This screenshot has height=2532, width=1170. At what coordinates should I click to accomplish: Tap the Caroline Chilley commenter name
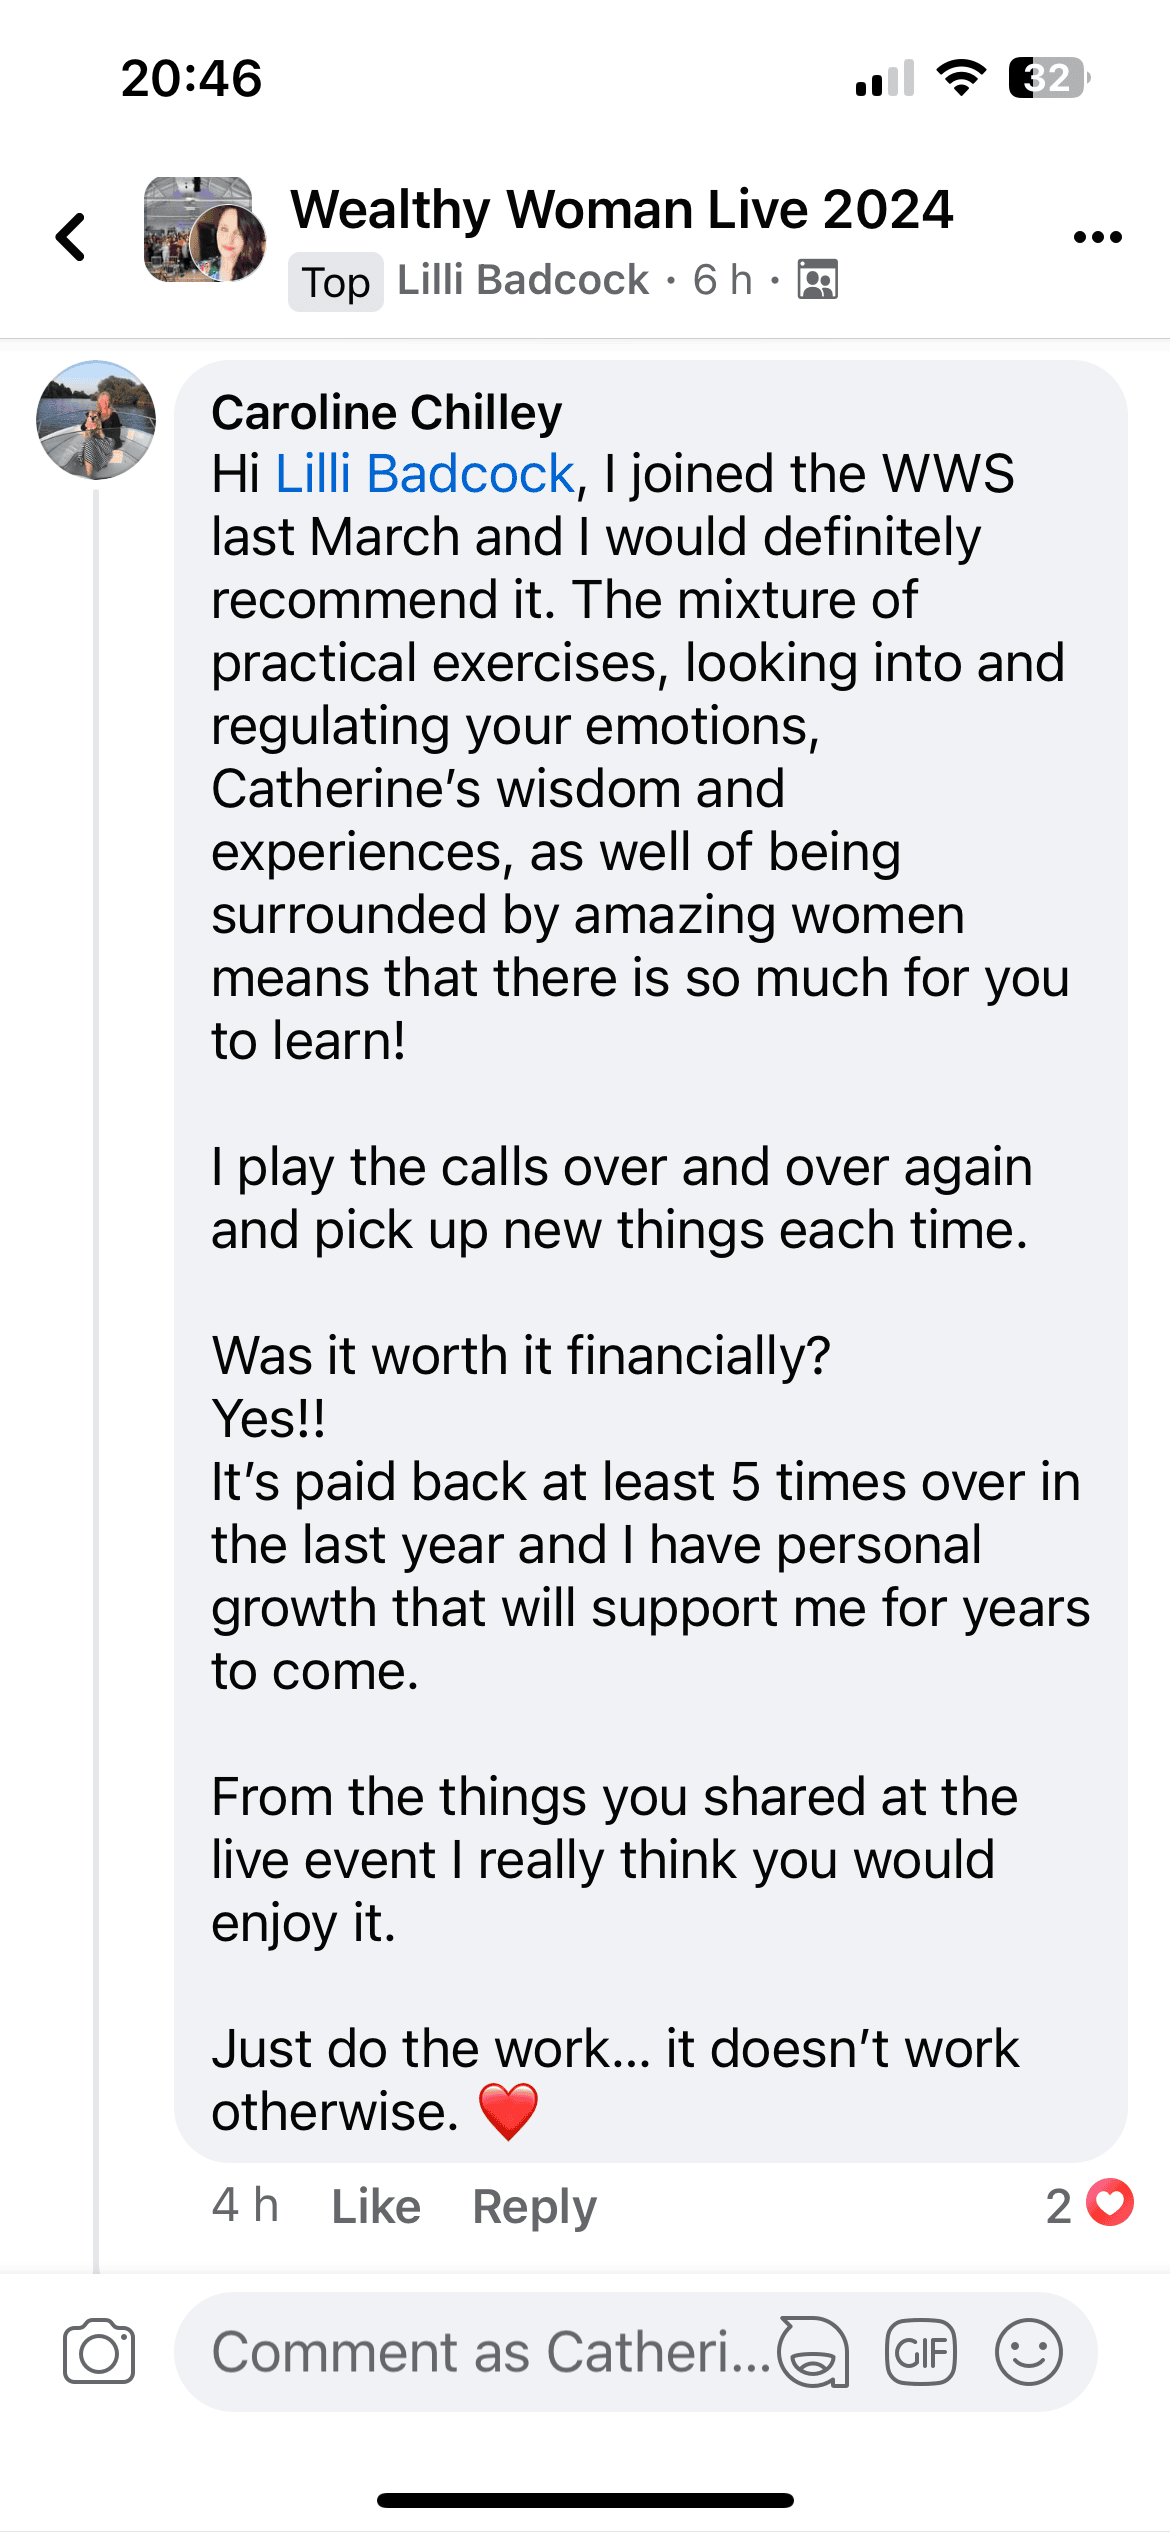click(387, 413)
